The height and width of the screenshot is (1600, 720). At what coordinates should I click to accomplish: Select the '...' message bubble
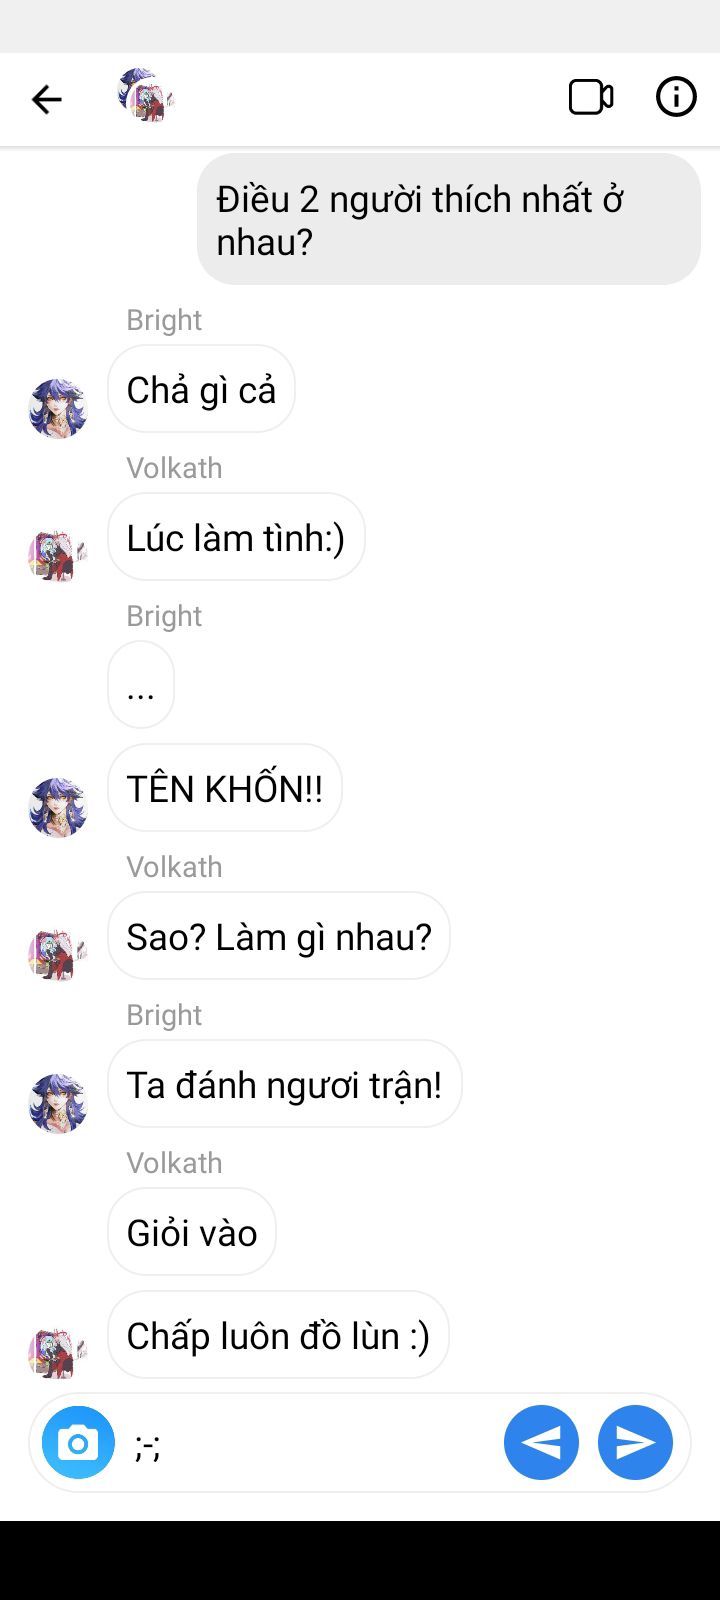click(141, 685)
